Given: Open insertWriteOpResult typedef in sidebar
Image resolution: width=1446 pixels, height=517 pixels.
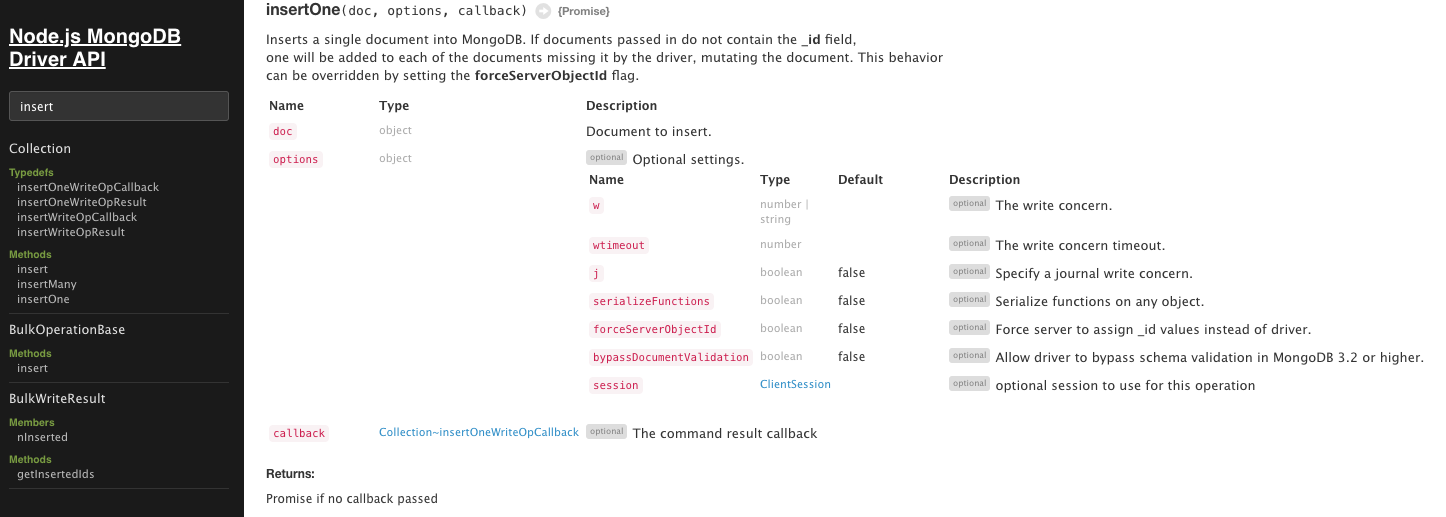Looking at the screenshot, I should pos(71,232).
